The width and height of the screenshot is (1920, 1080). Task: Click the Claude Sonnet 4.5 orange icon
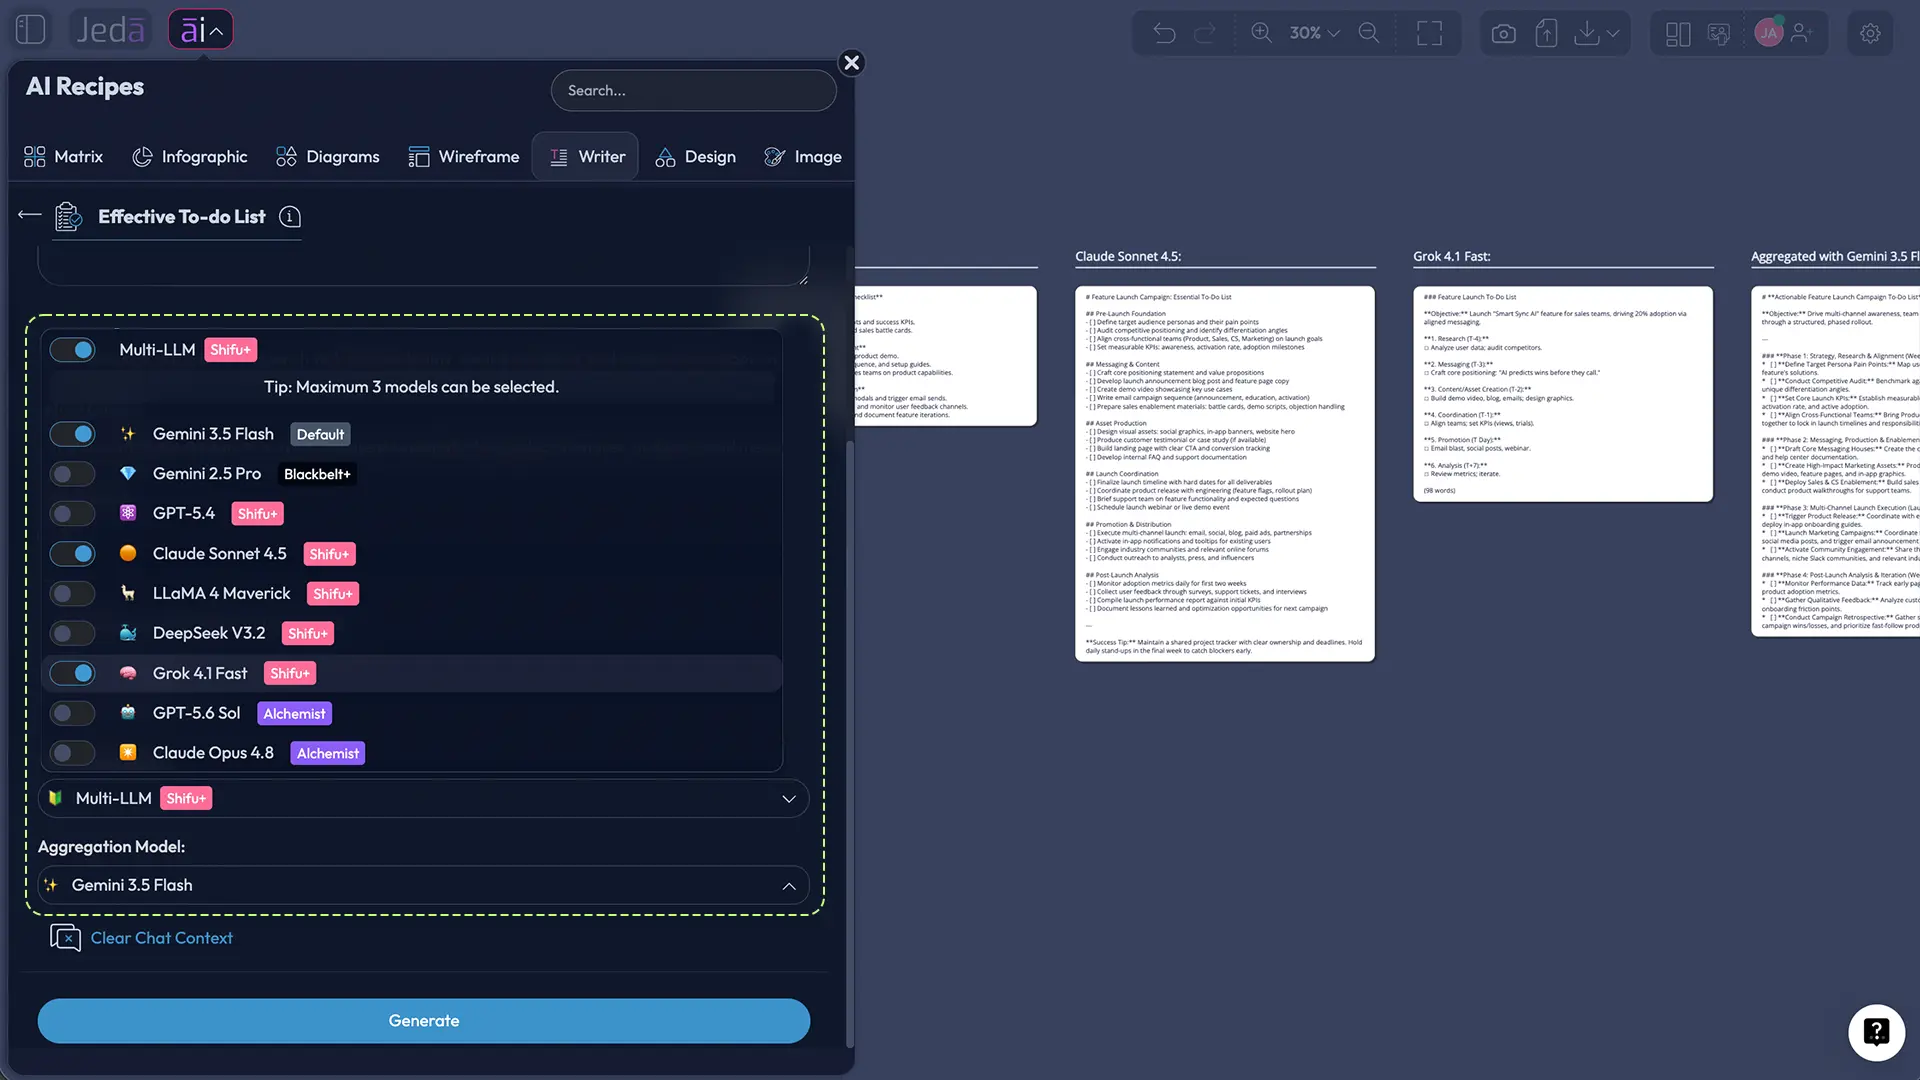[x=128, y=553]
